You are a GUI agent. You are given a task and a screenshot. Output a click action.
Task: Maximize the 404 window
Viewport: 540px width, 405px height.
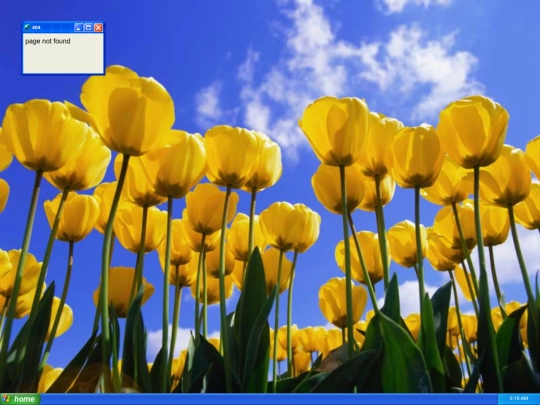tap(89, 28)
